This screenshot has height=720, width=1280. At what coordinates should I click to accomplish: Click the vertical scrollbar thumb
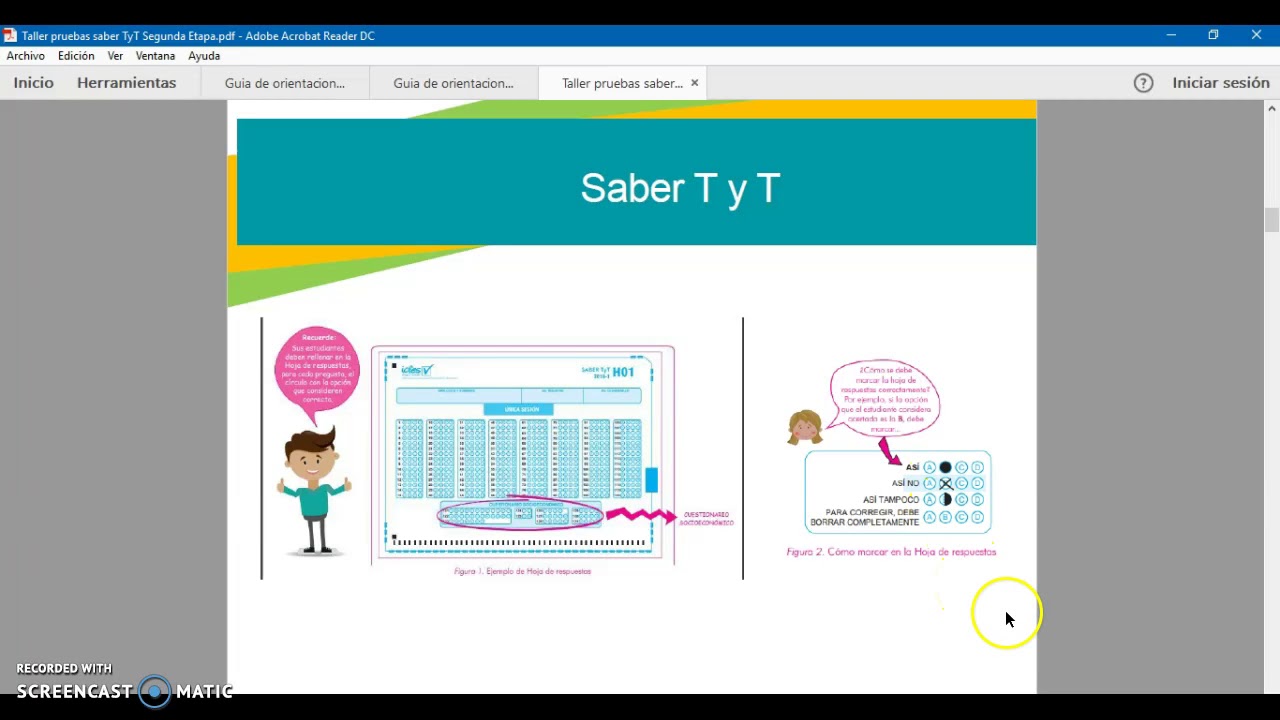[x=1271, y=219]
